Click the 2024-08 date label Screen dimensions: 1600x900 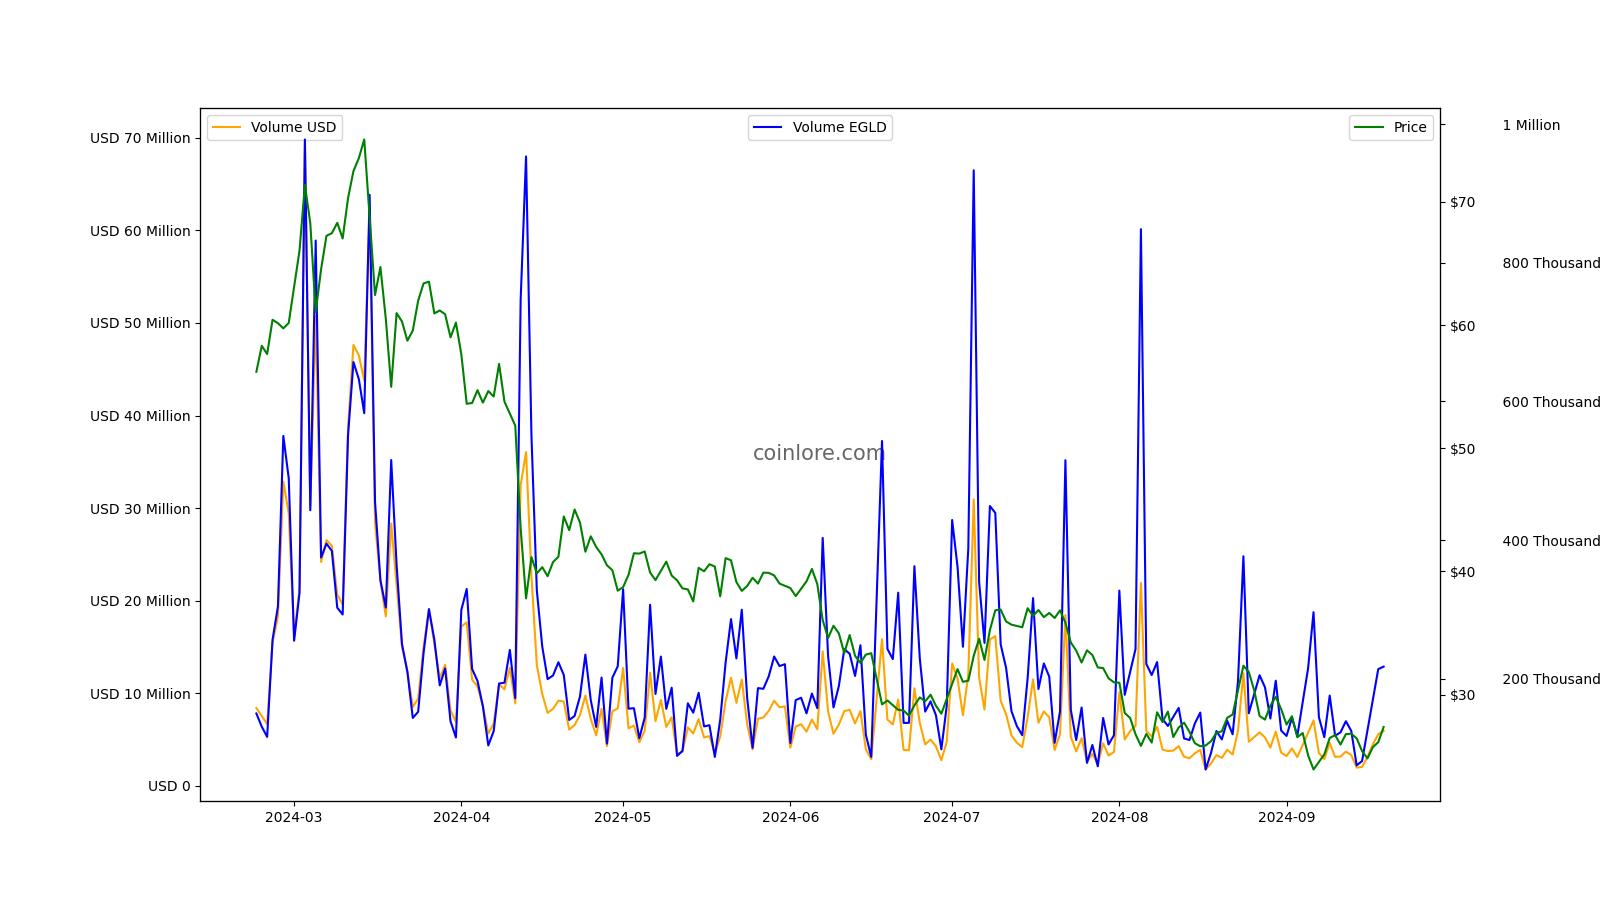point(1119,817)
